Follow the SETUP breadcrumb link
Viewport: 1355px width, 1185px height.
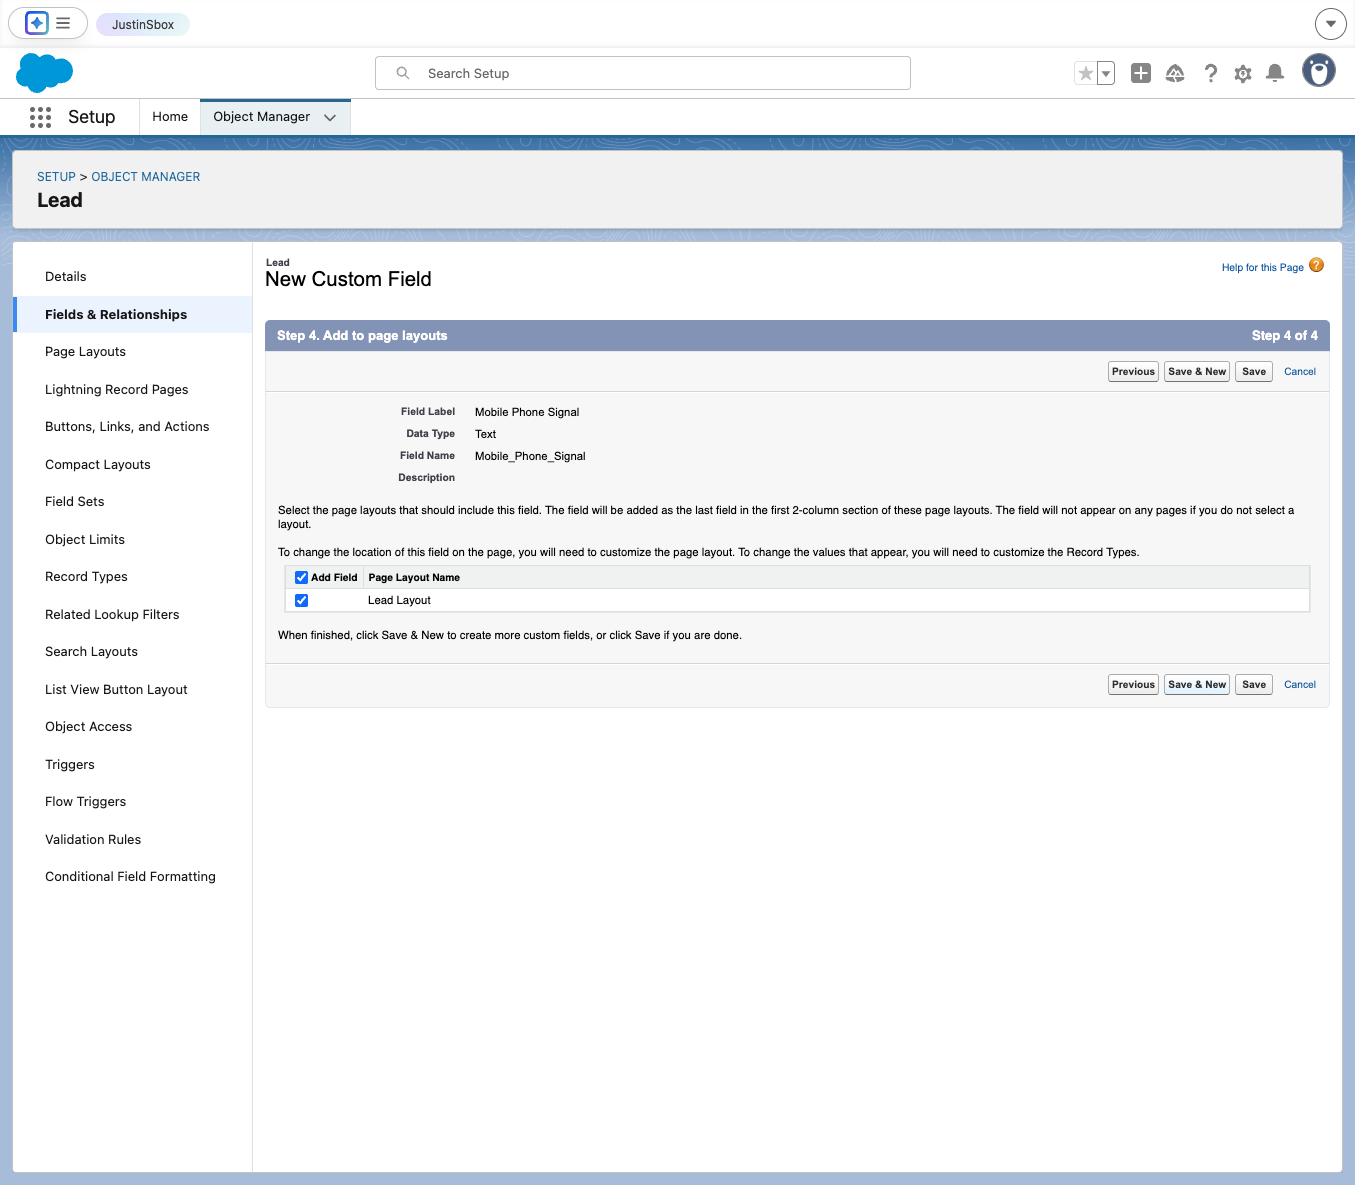(x=56, y=177)
